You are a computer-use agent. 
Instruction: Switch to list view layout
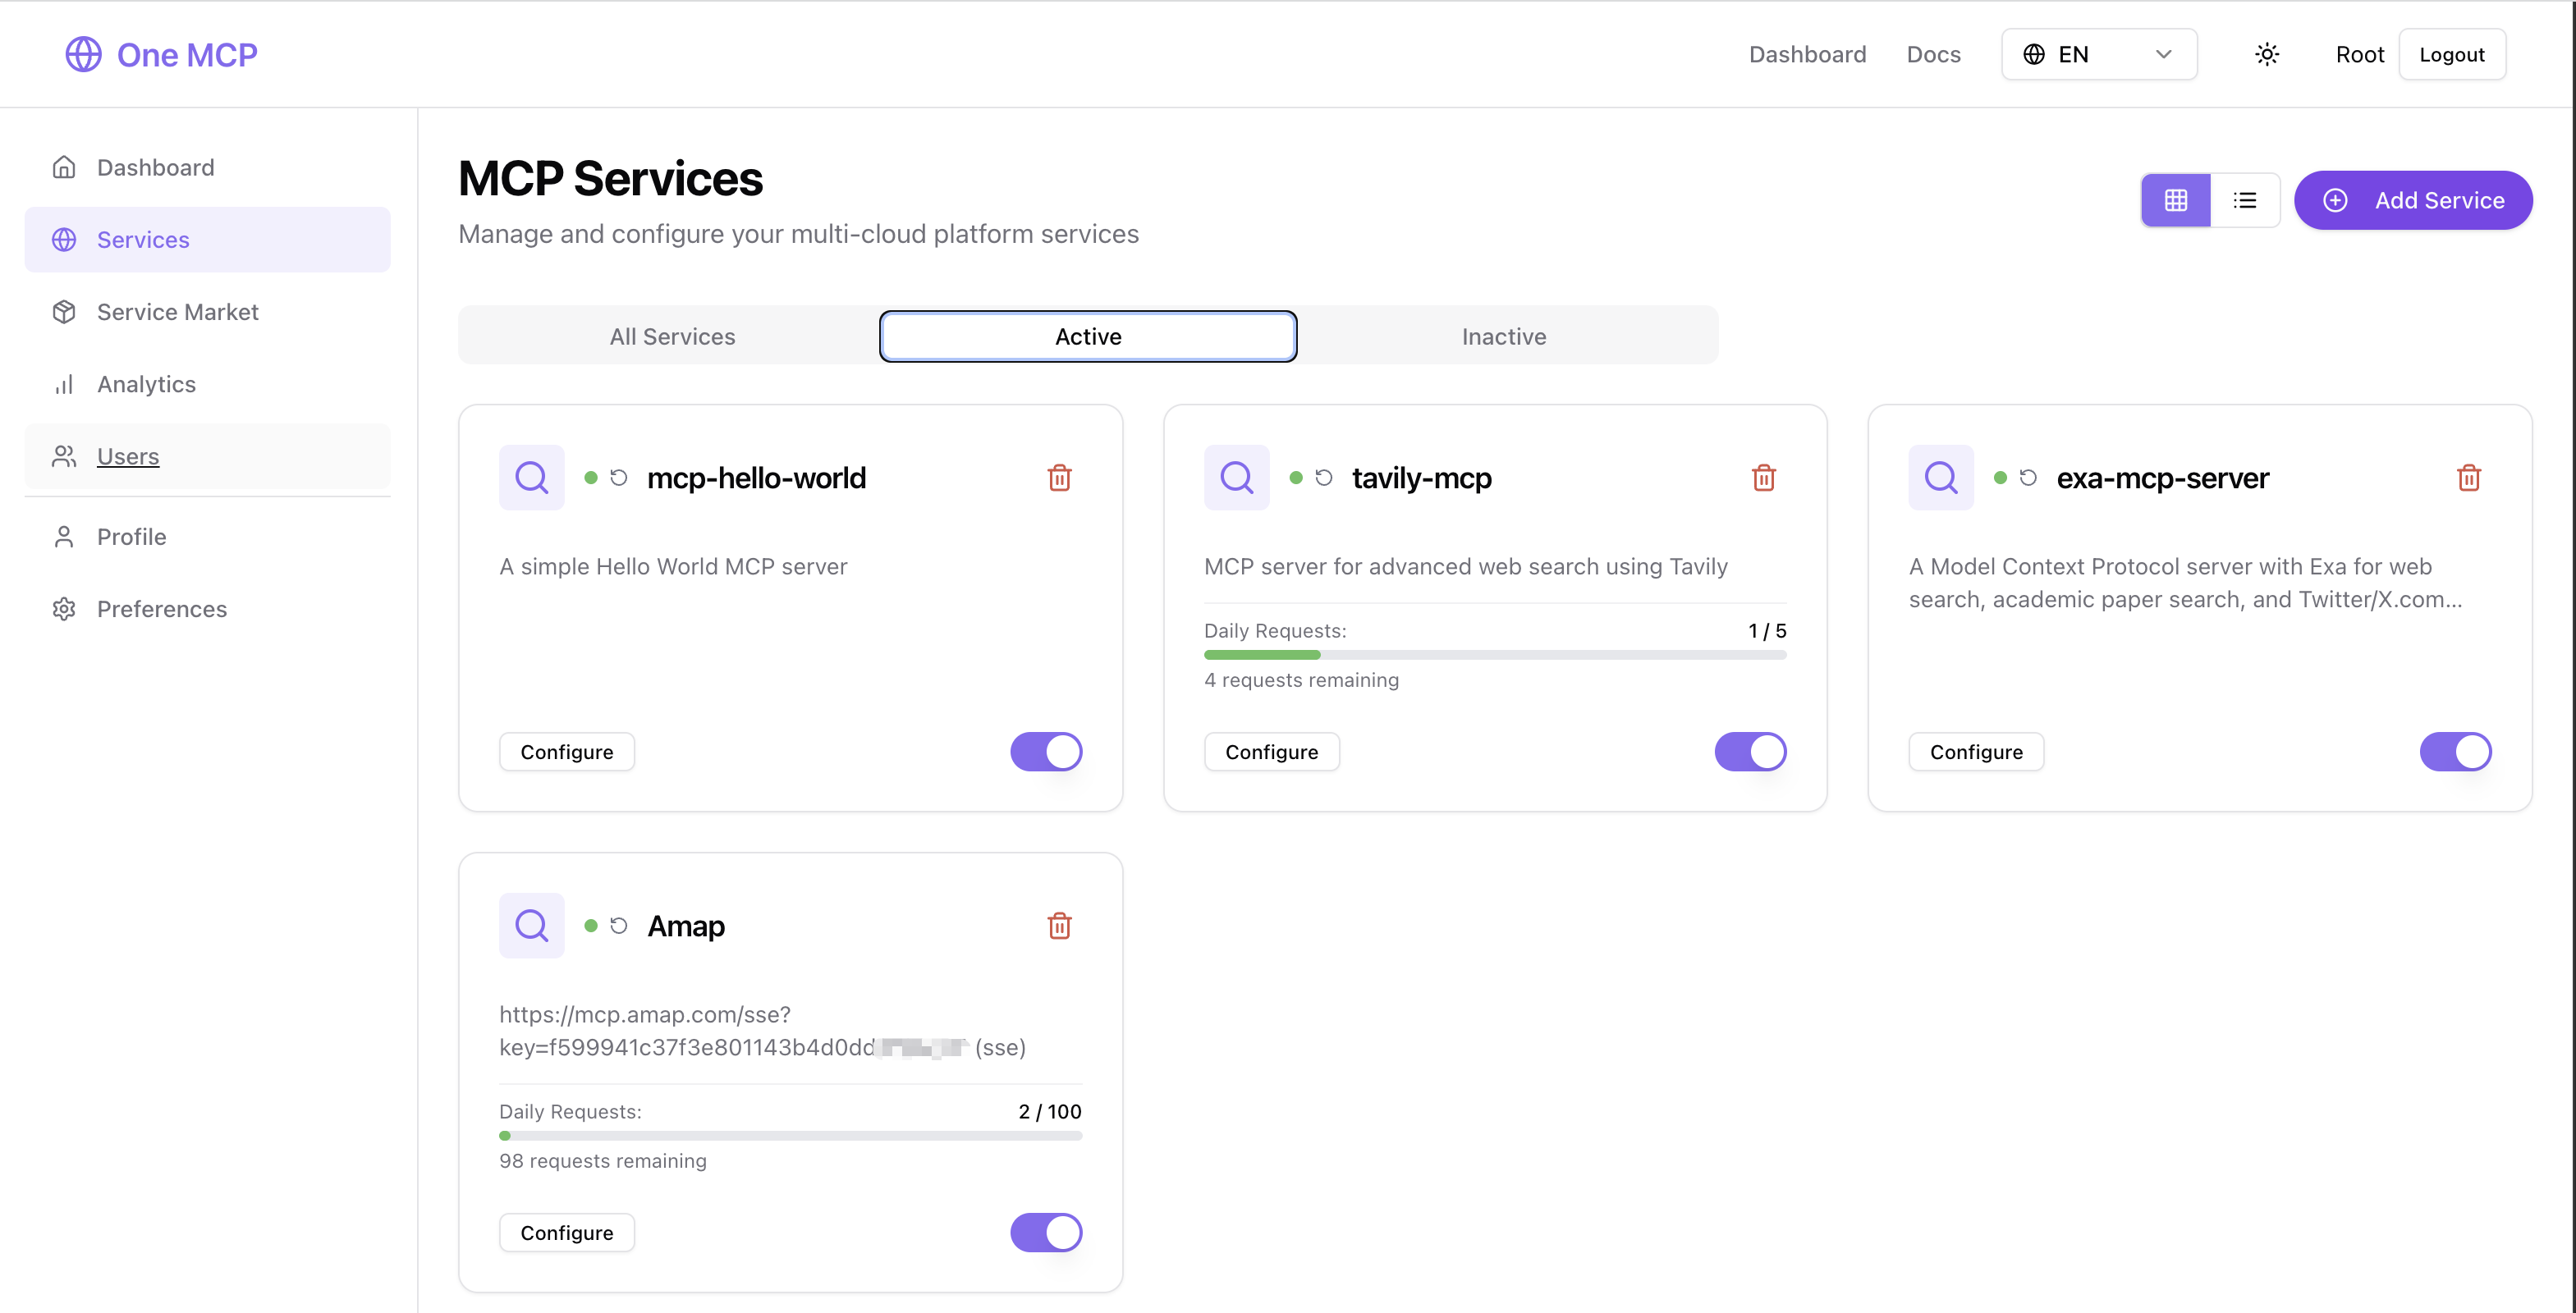(x=2245, y=200)
